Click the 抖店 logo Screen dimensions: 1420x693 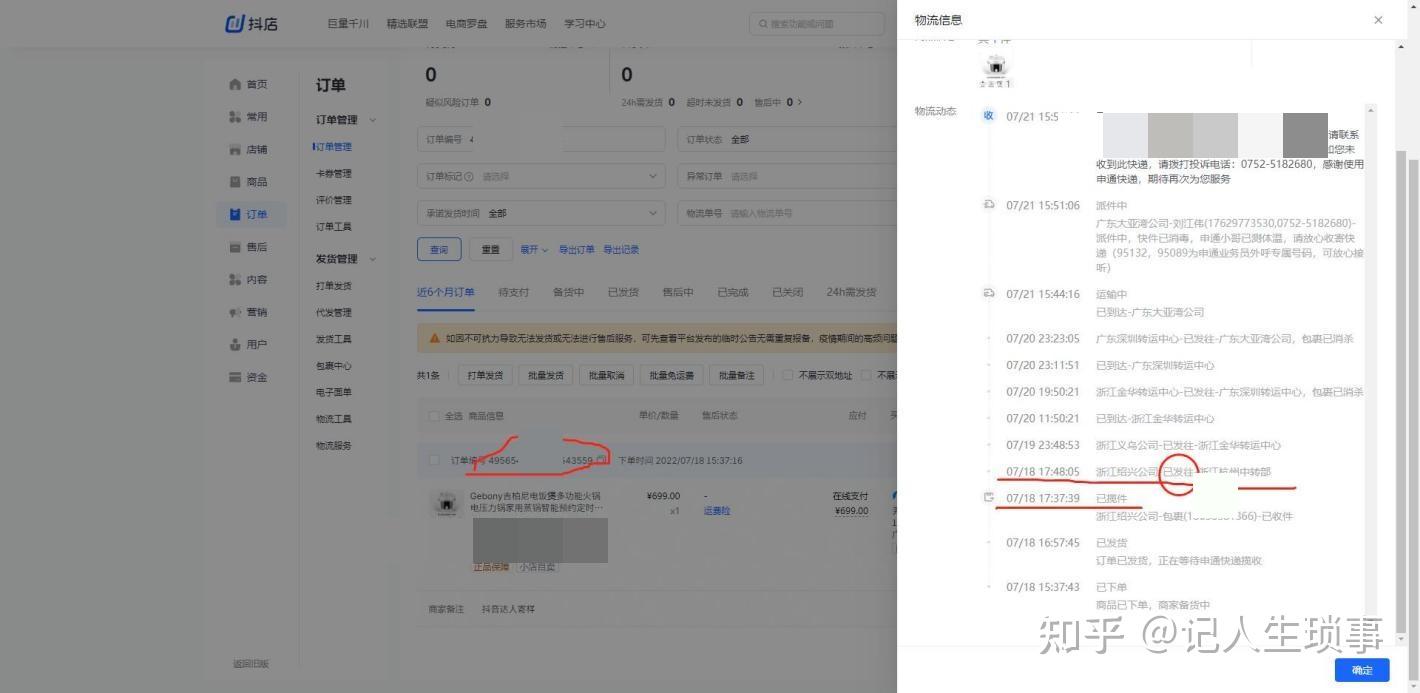tap(252, 23)
